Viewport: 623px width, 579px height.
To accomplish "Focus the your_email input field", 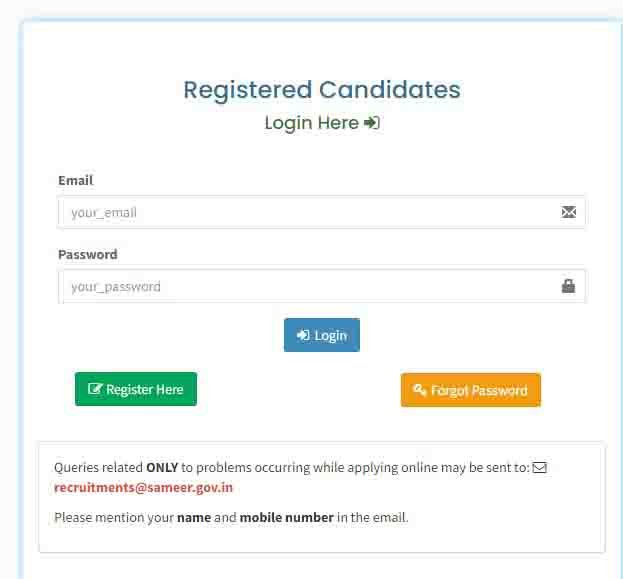I will (321, 212).
